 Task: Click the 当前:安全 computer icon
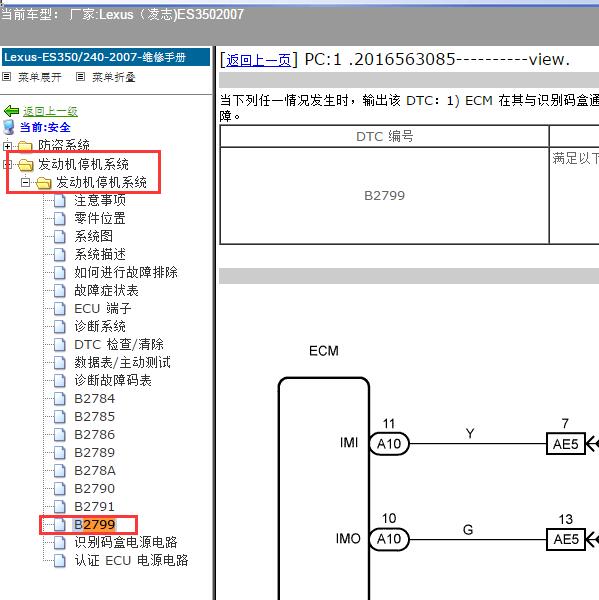point(8,127)
